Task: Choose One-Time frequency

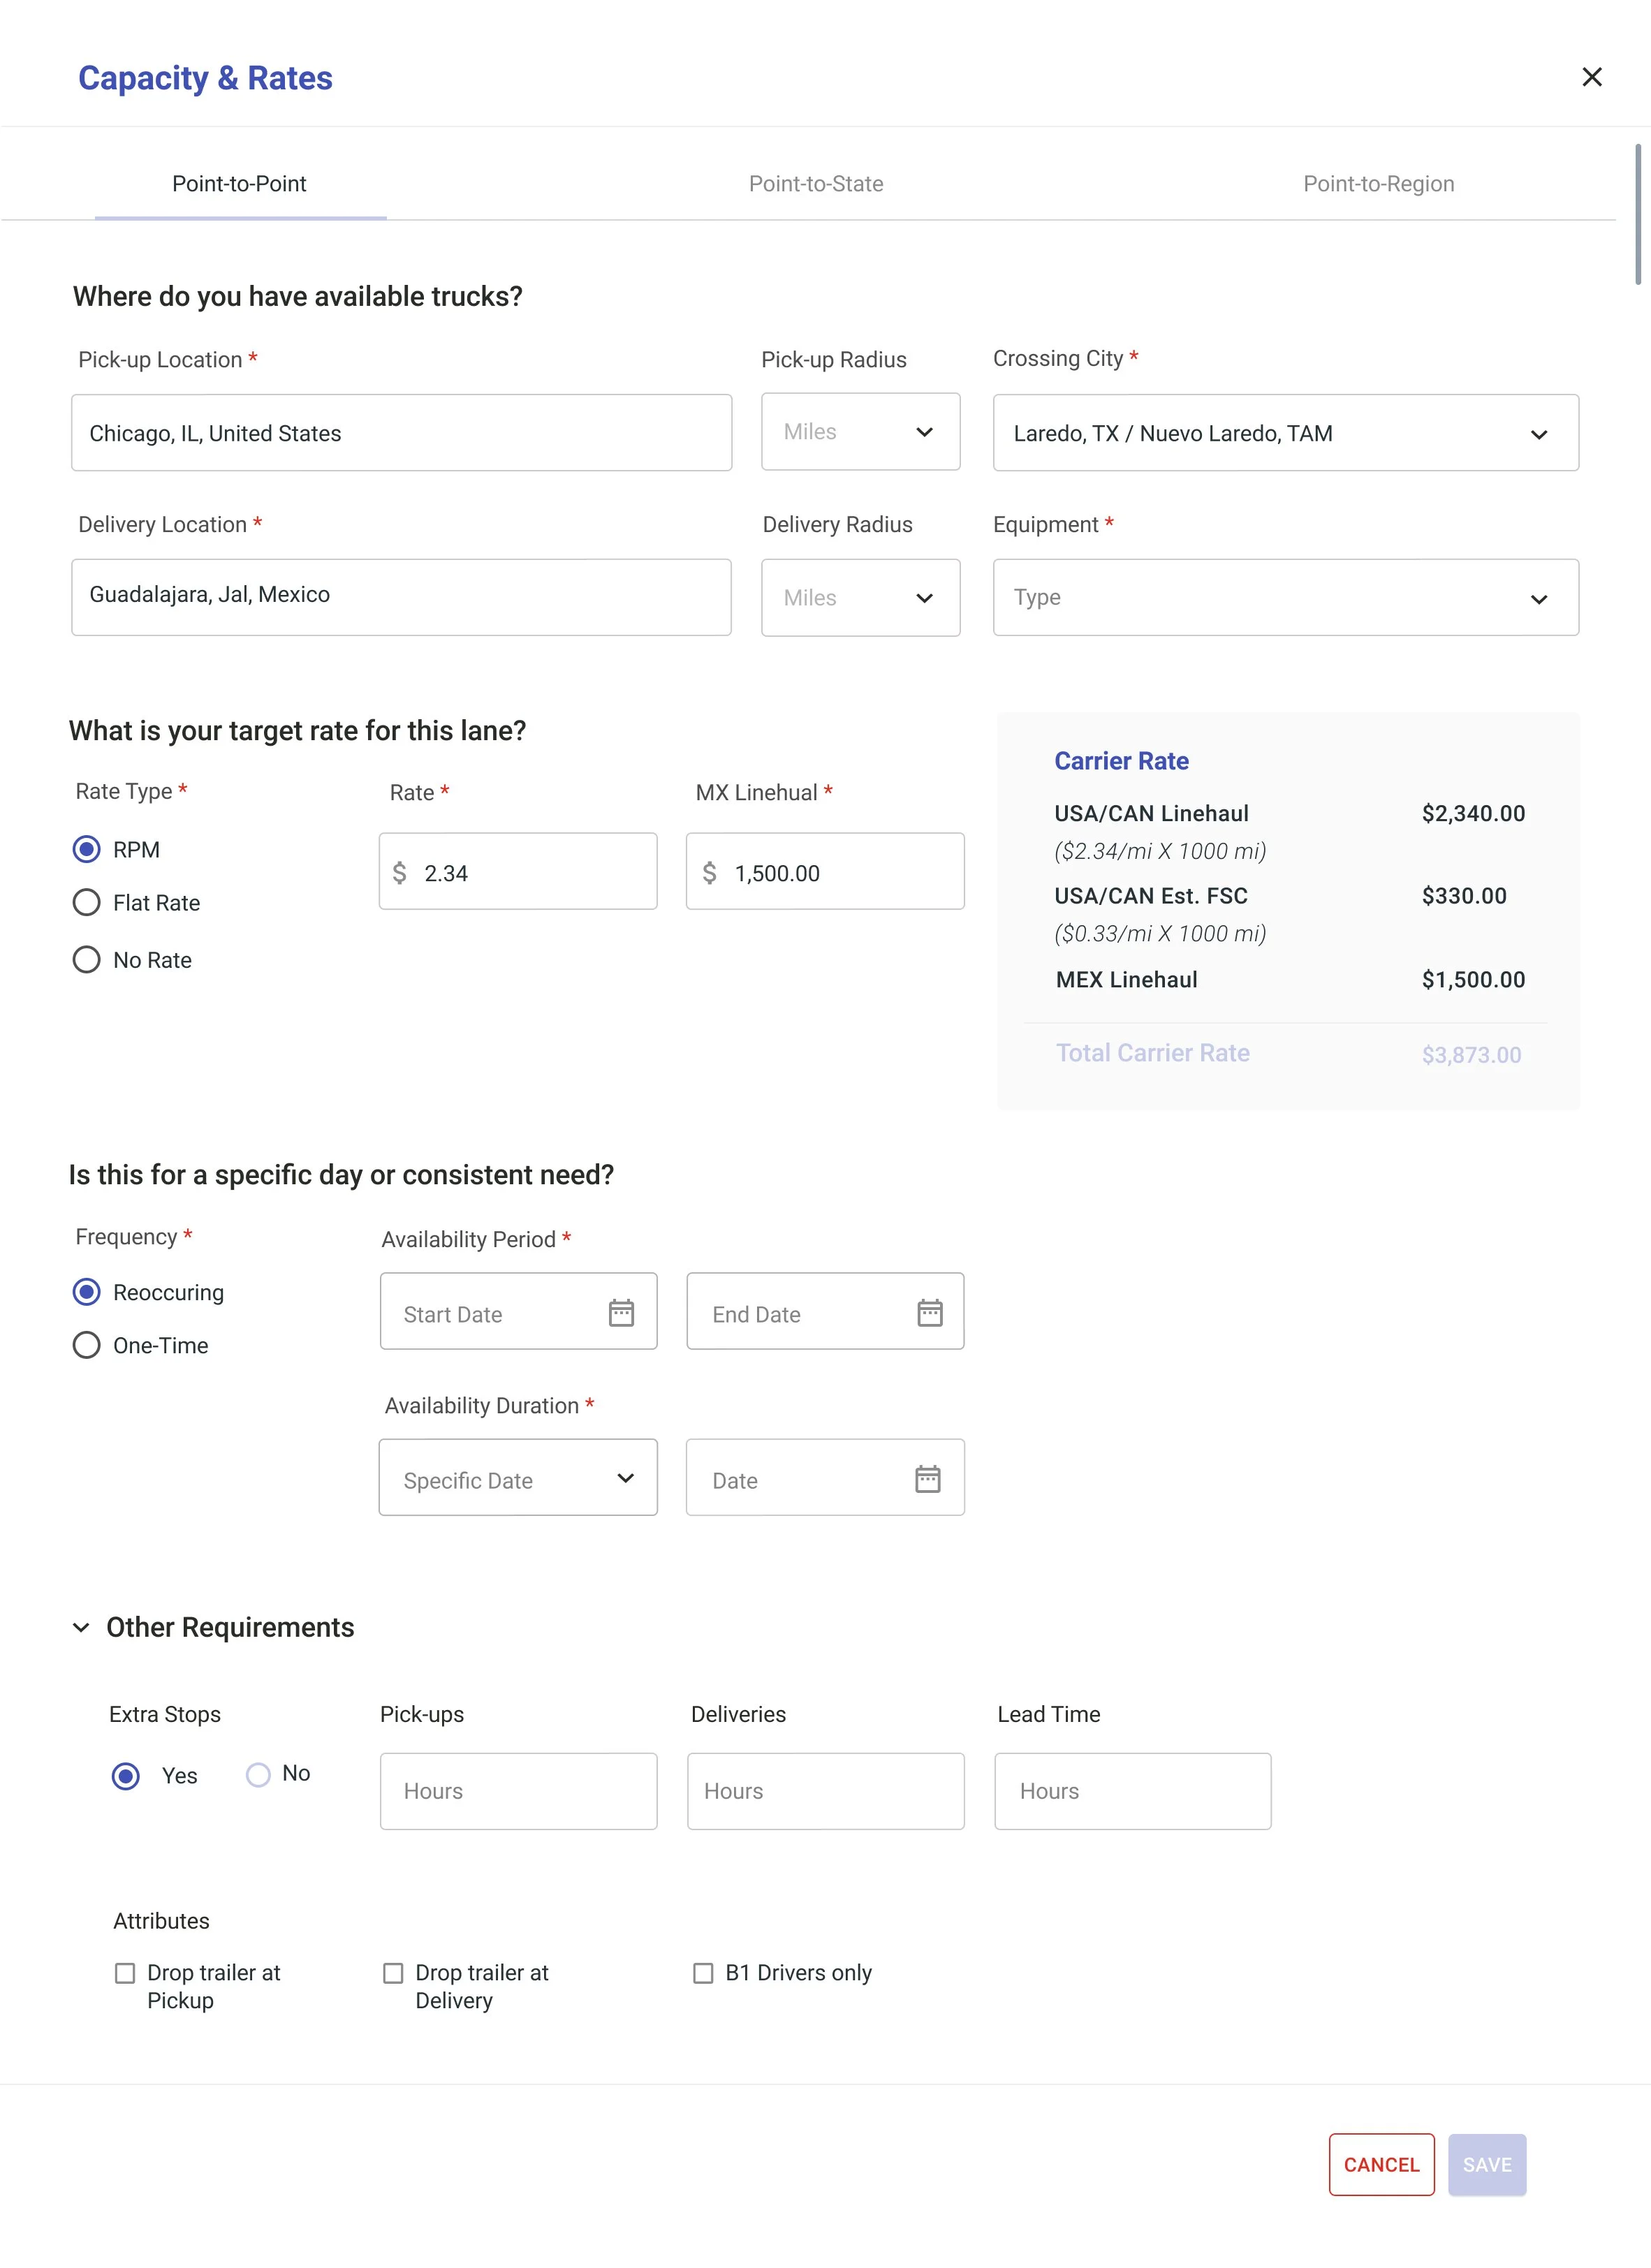Action: 87,1345
